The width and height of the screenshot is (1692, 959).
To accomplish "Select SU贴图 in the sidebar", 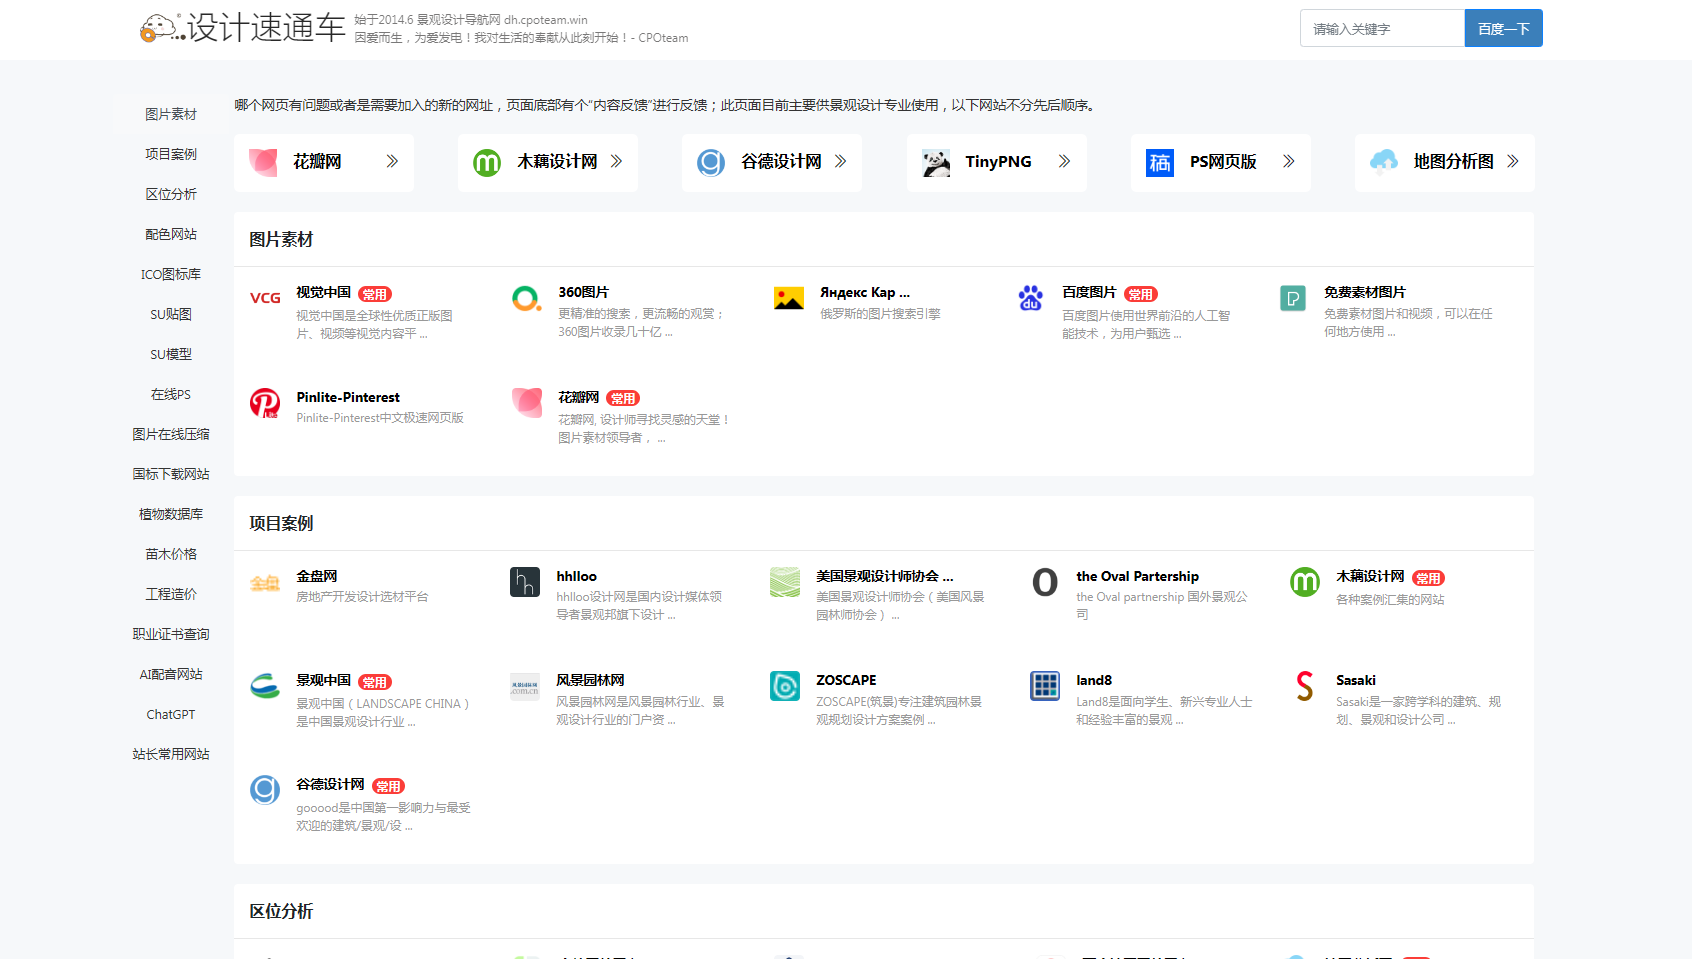I will point(171,314).
